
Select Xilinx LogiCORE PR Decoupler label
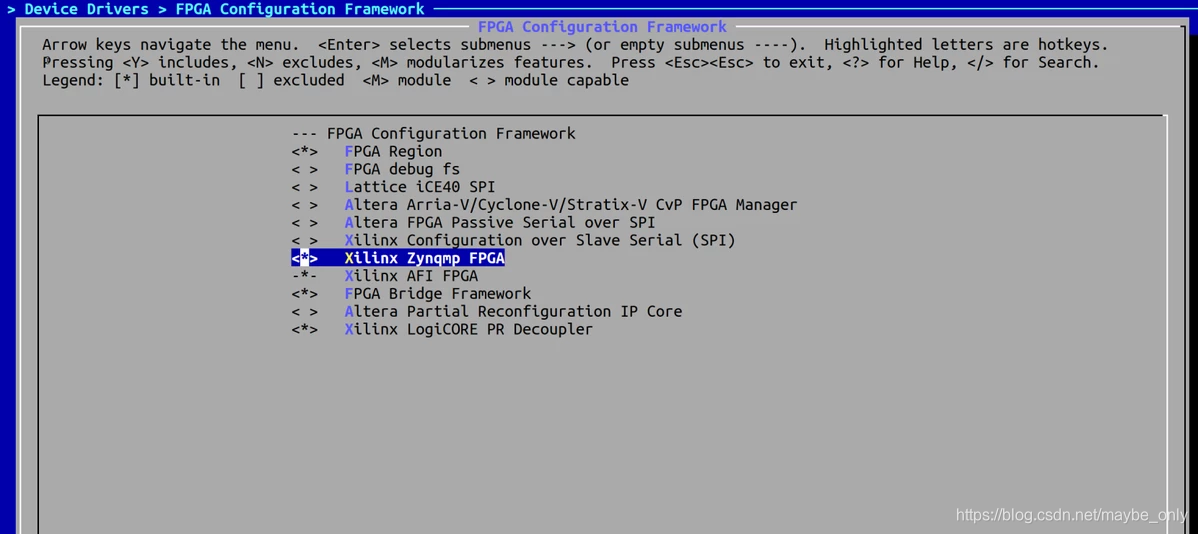tap(468, 329)
